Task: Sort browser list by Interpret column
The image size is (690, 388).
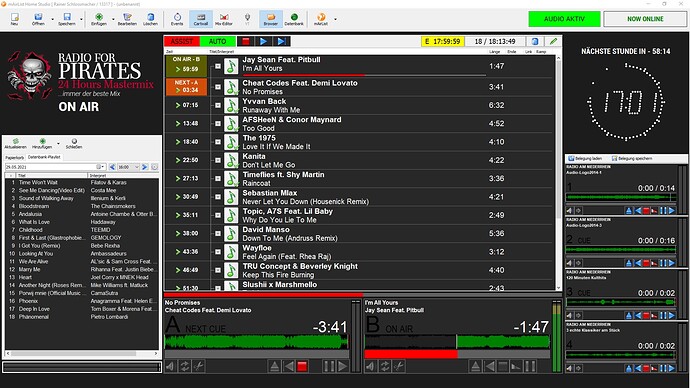Action: click(123, 176)
